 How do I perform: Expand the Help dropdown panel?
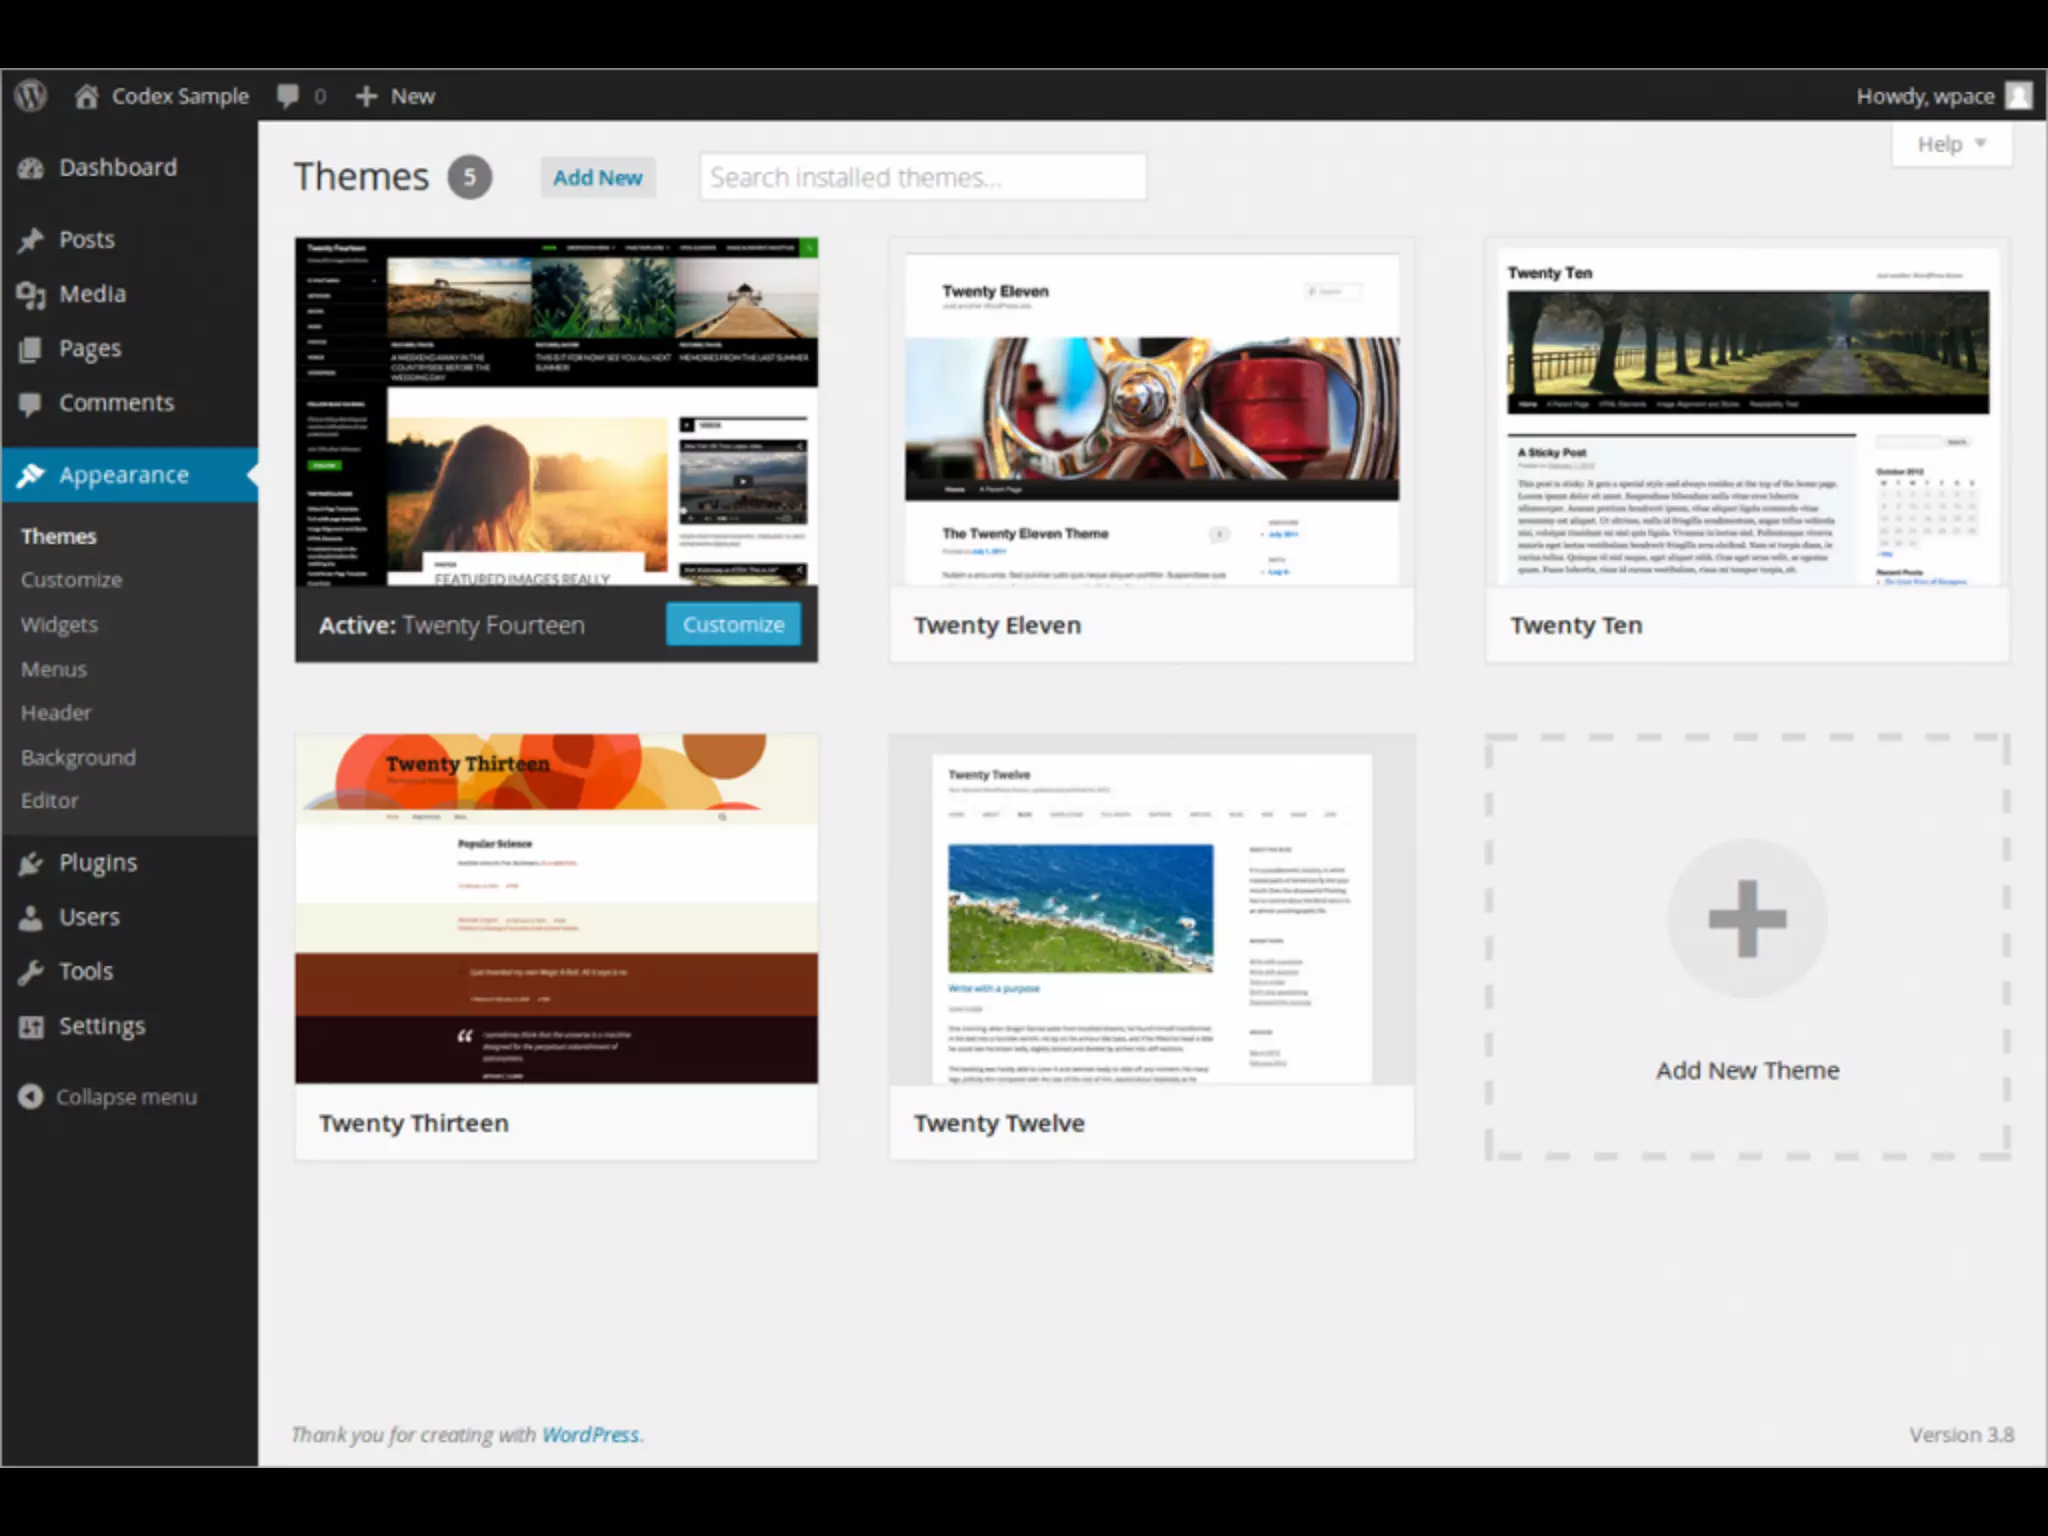click(x=1950, y=145)
